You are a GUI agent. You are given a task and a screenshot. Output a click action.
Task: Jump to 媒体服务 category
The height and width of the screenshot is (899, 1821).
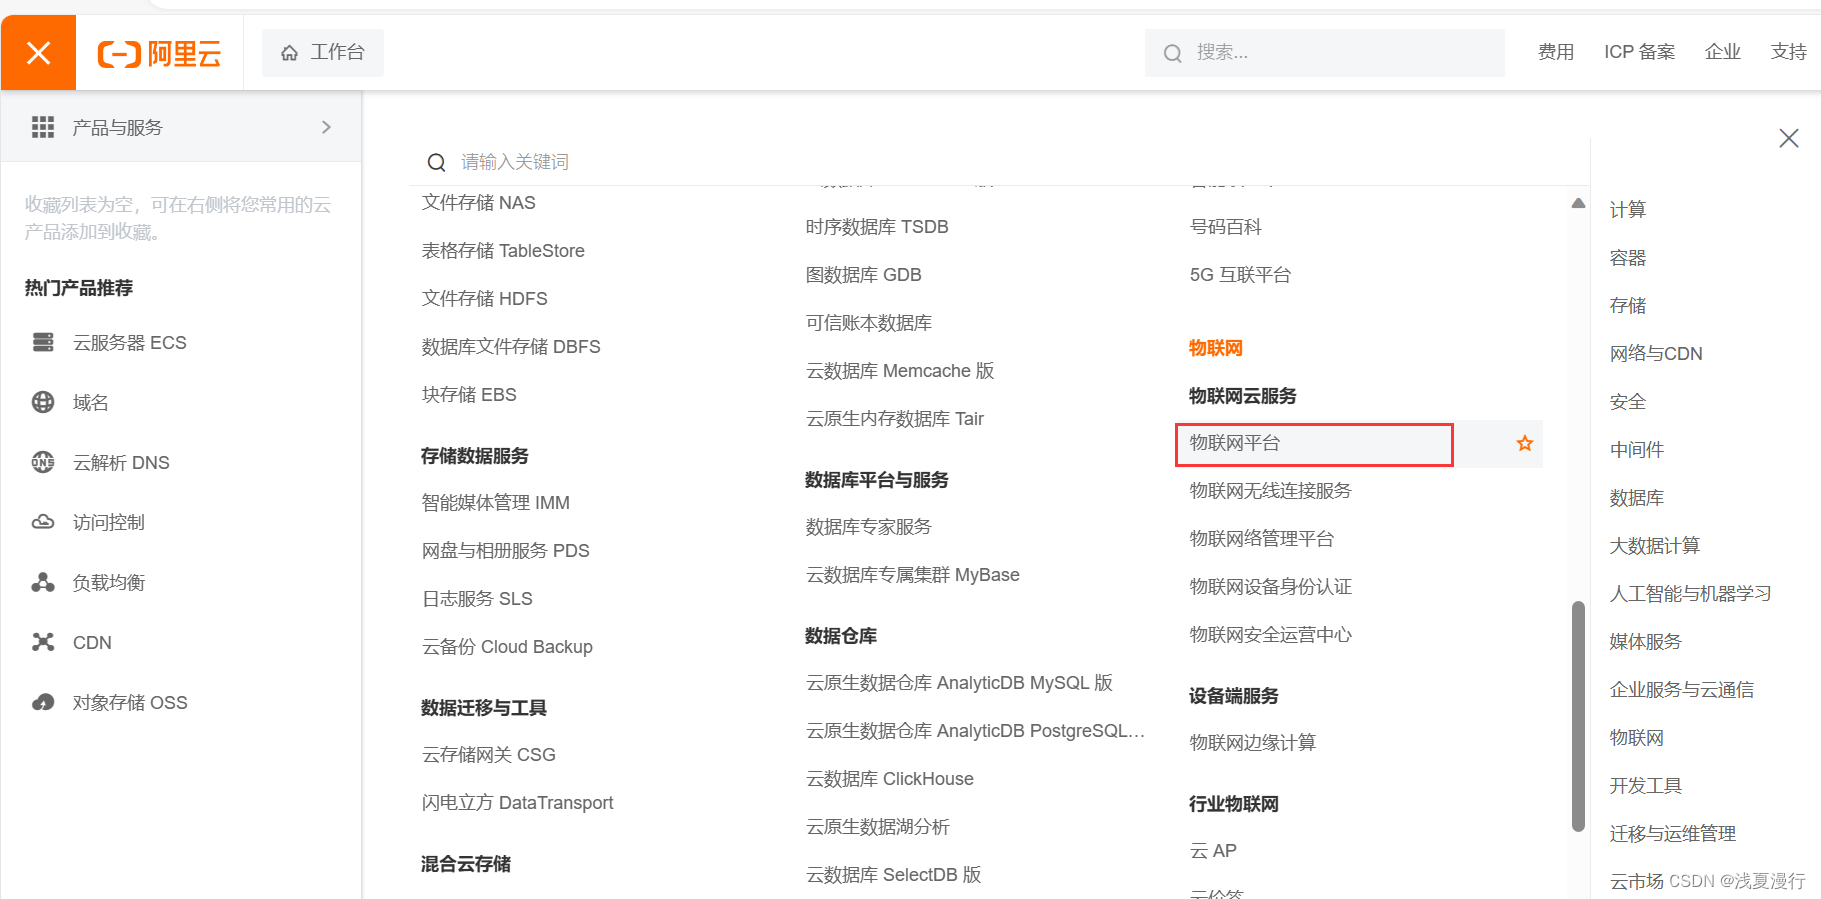tap(1646, 641)
